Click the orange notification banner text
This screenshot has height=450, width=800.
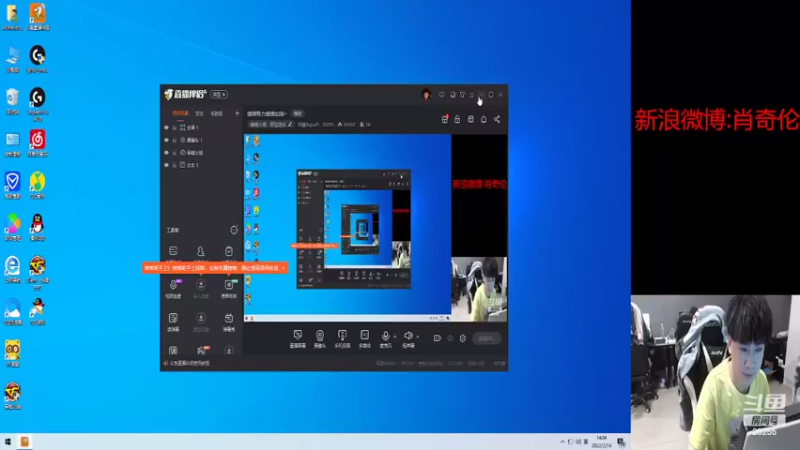[211, 268]
